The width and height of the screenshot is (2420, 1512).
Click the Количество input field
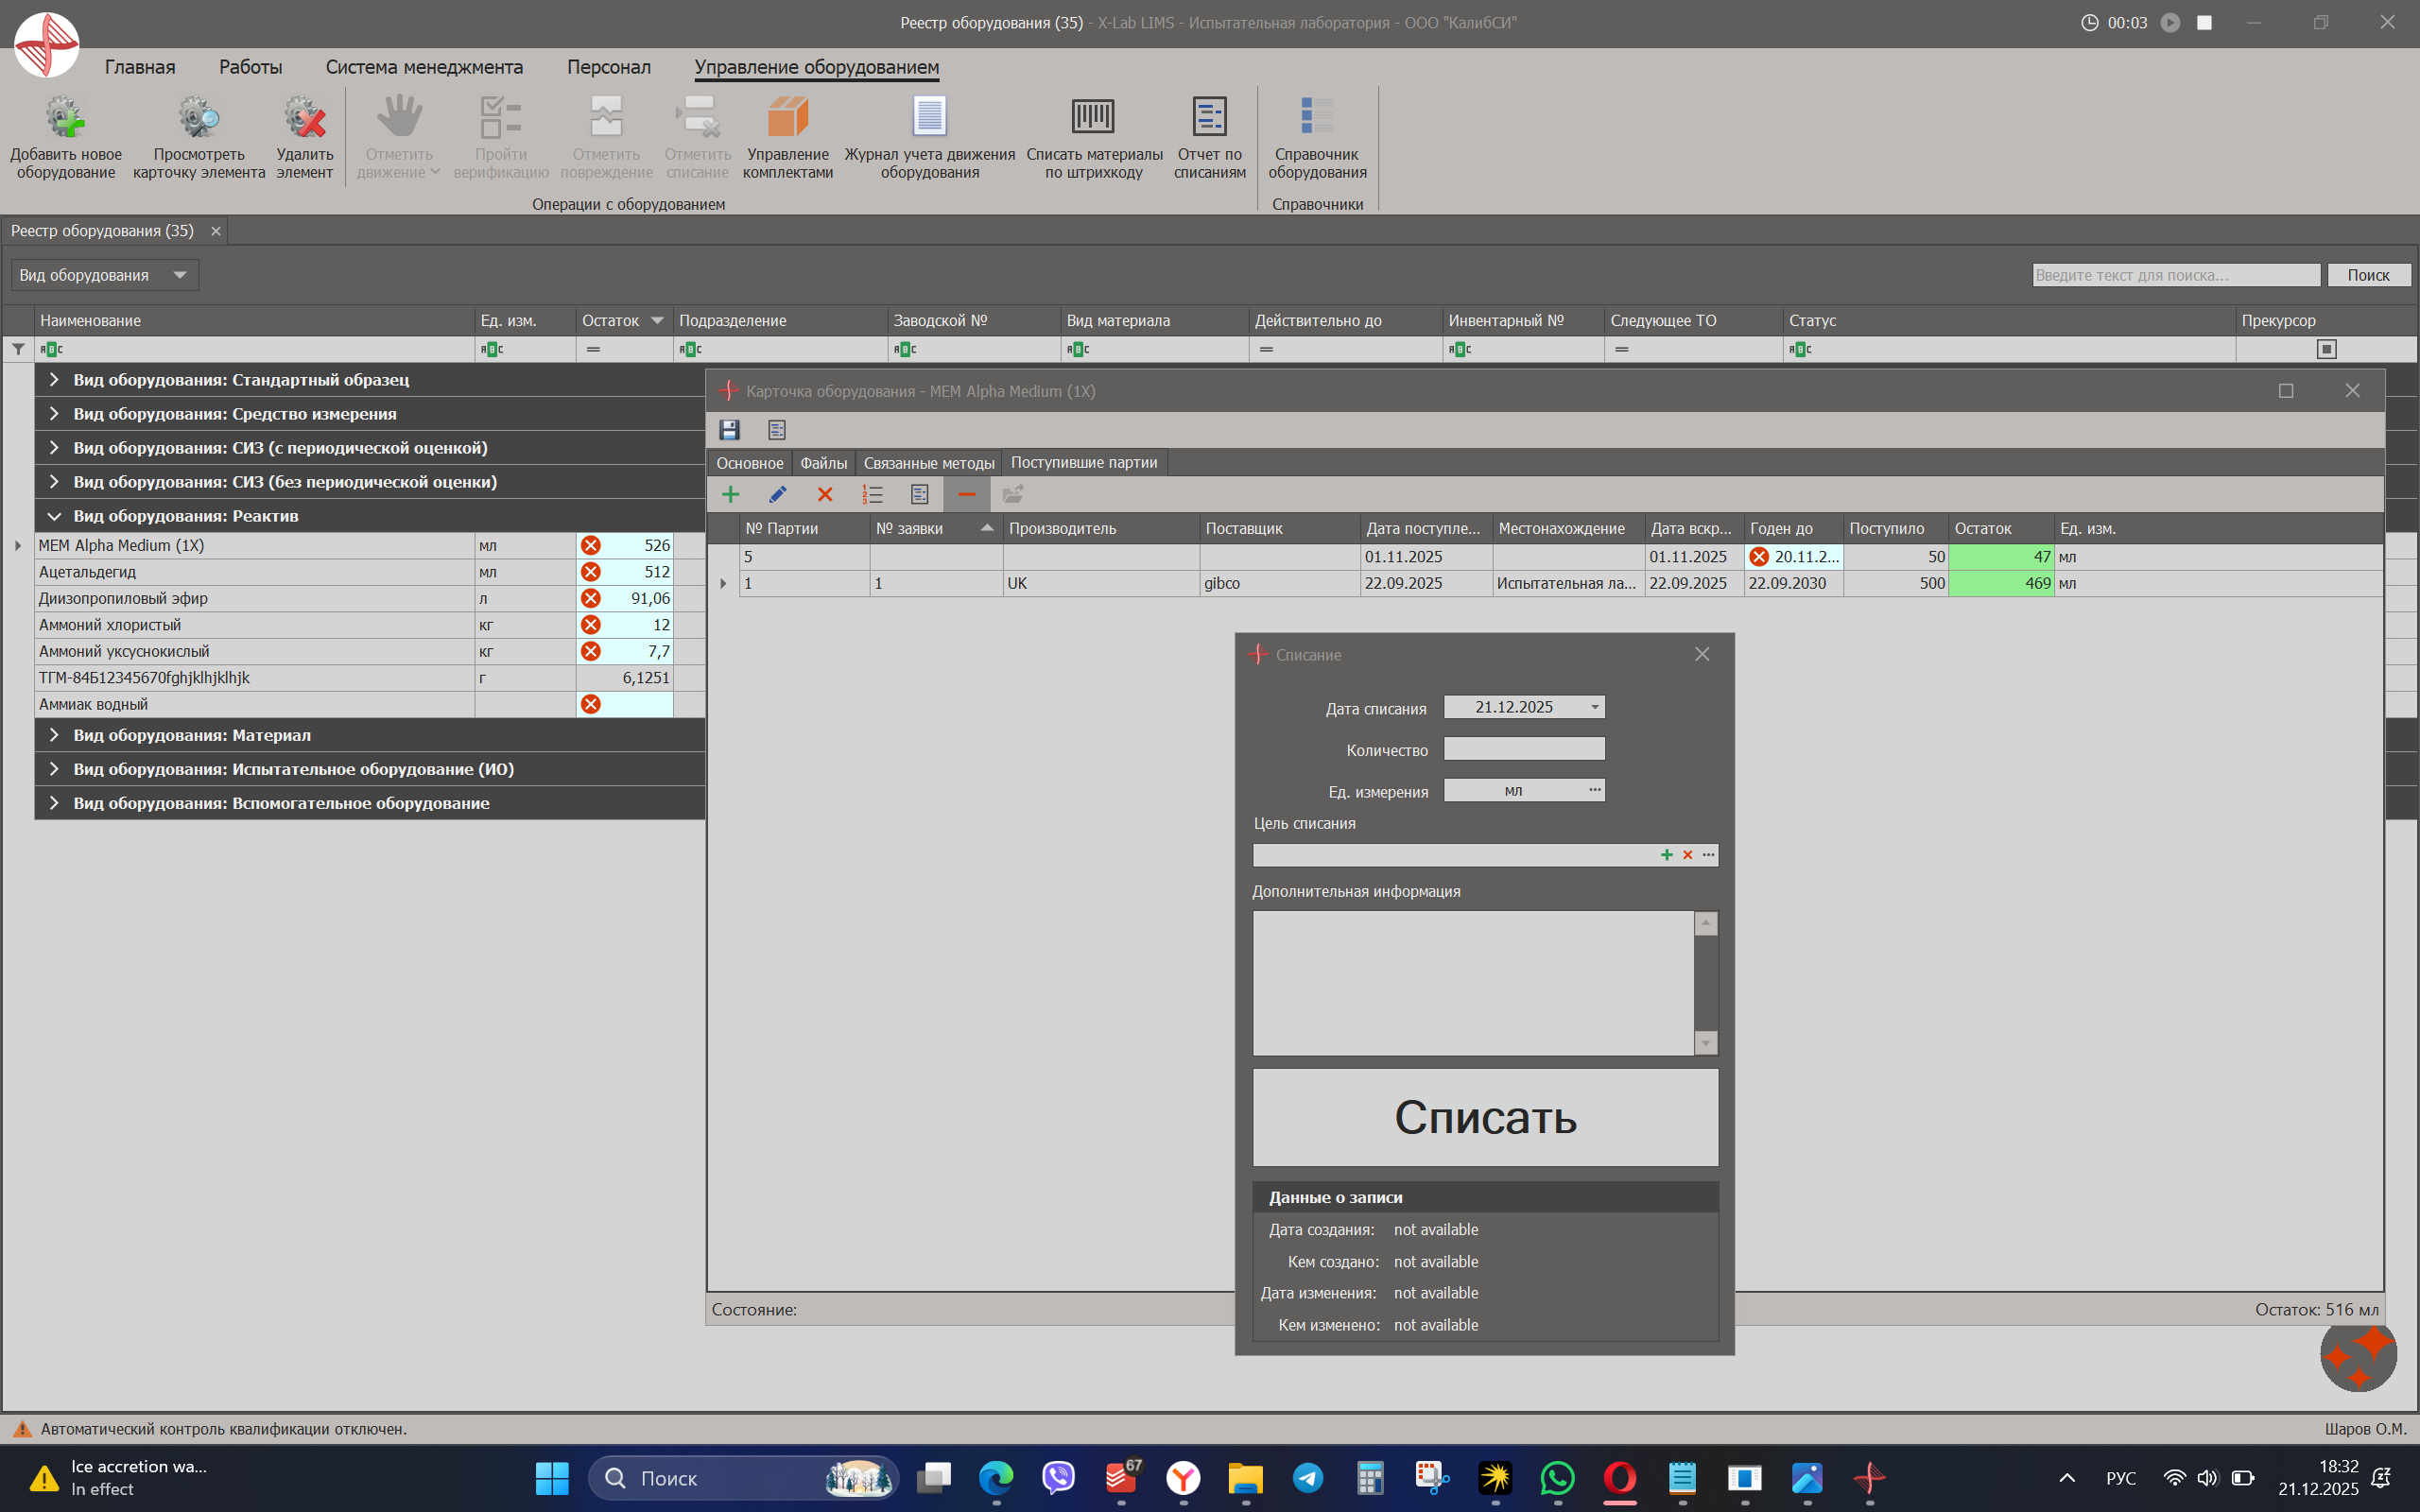coord(1523,749)
